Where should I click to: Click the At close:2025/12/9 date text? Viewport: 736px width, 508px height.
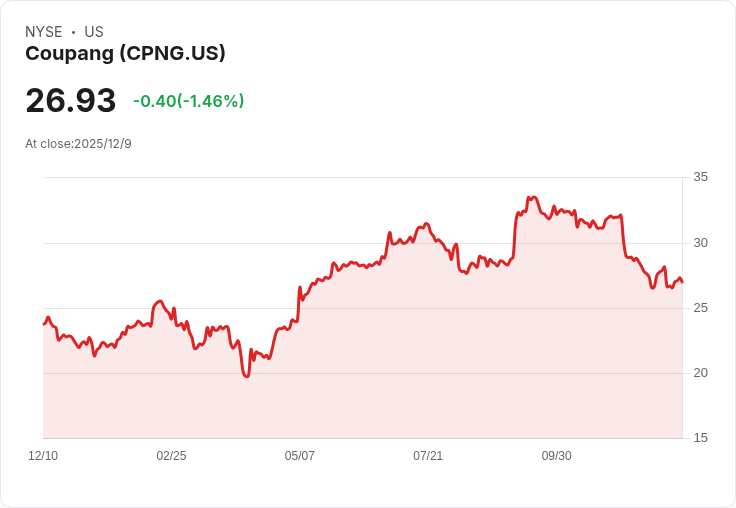click(78, 144)
